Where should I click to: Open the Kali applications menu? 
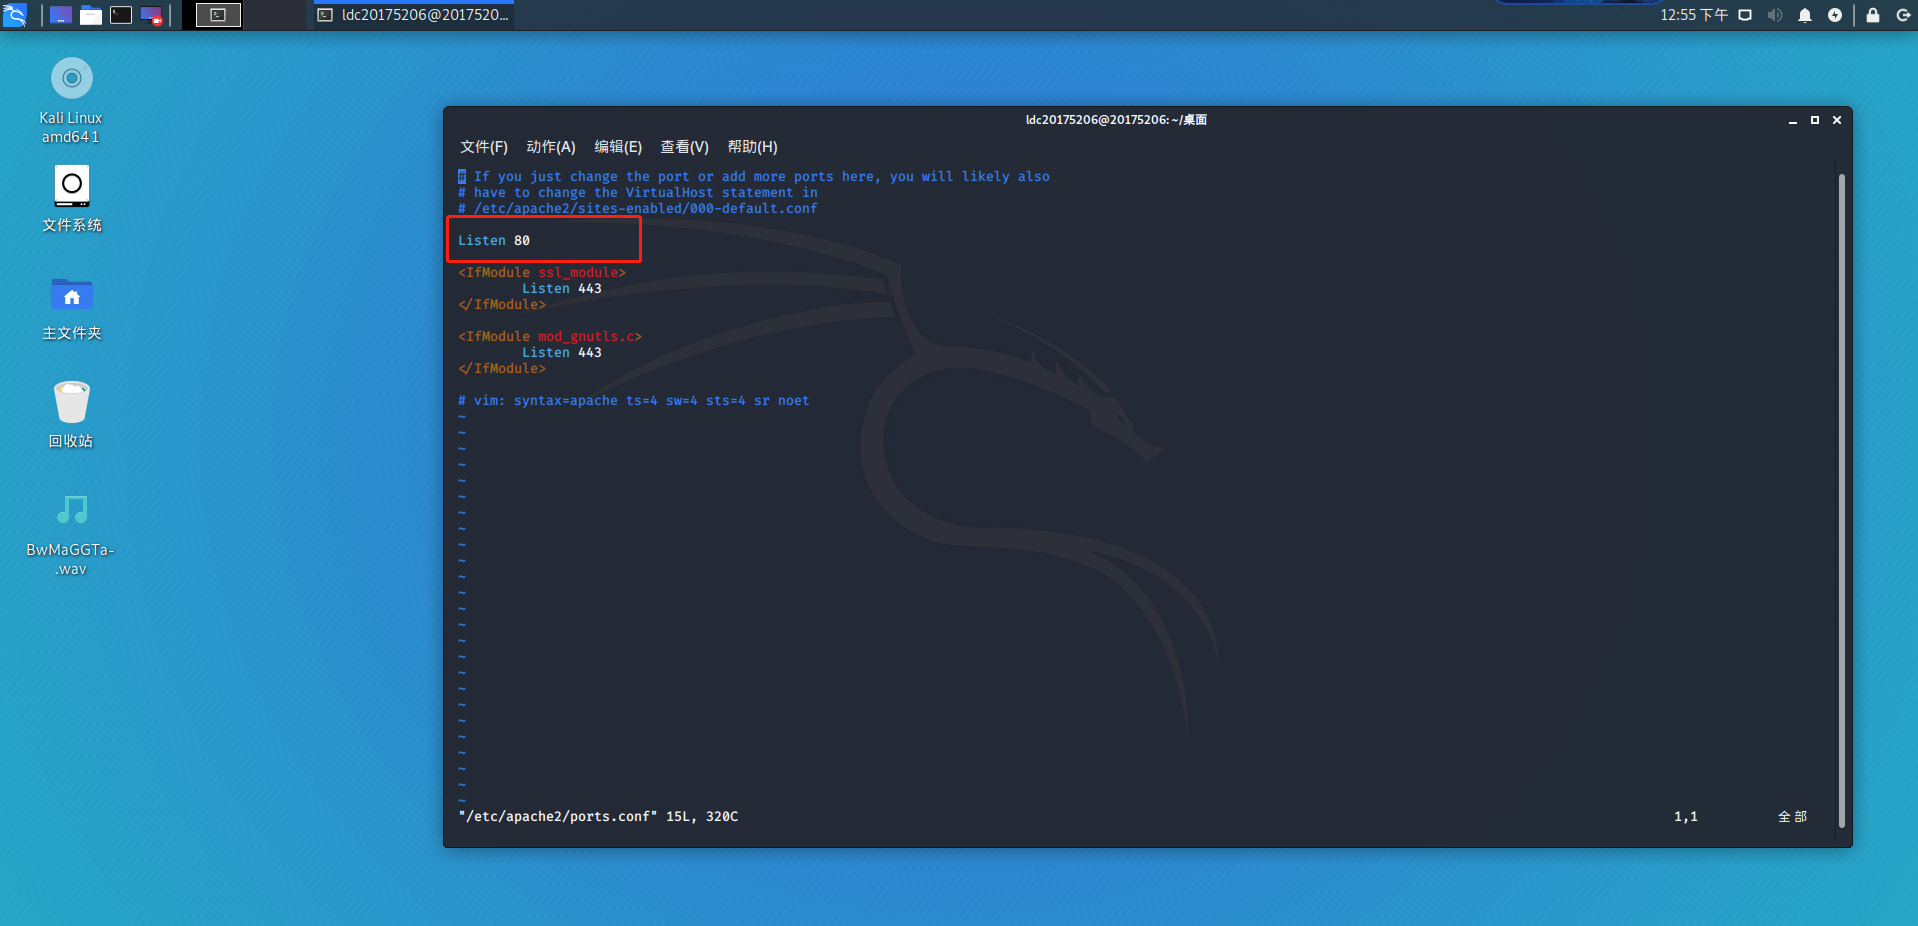coord(15,15)
